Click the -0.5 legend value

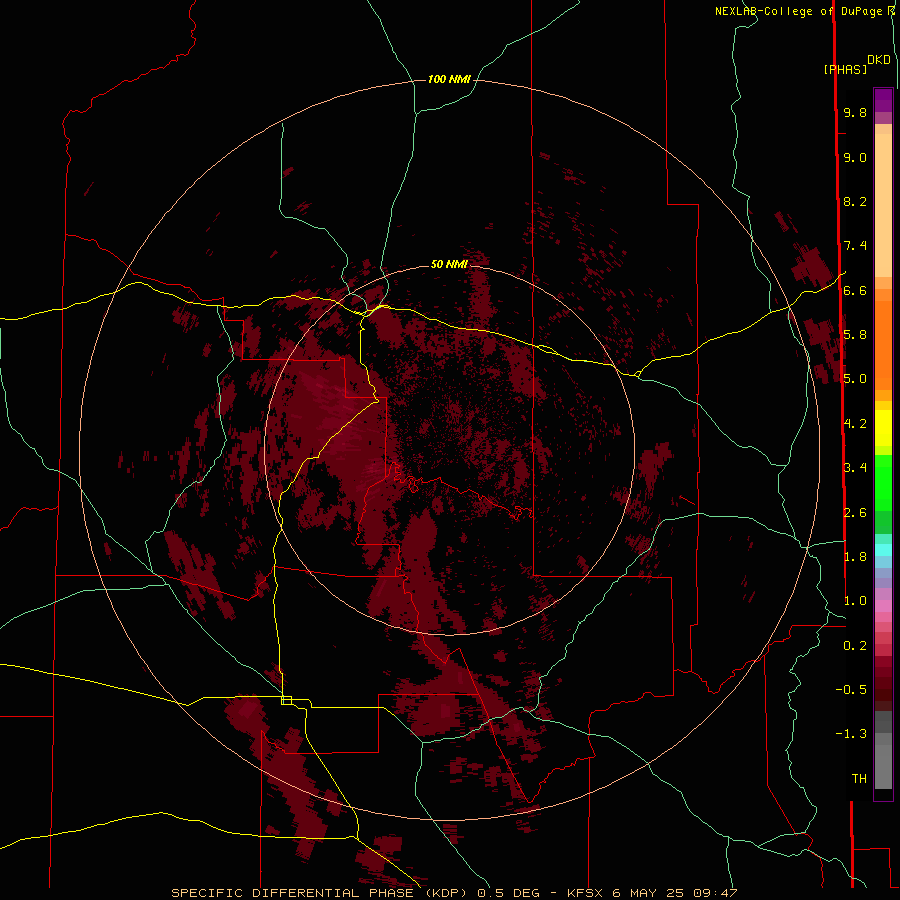[x=851, y=689]
